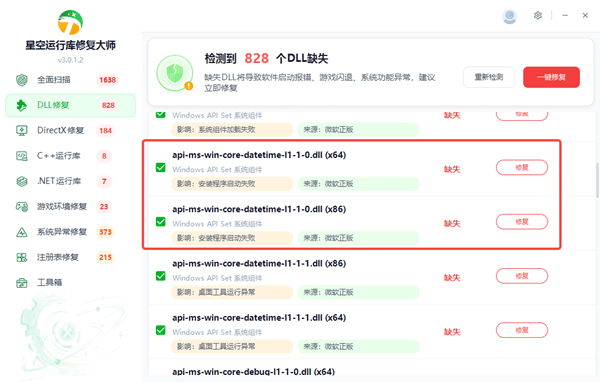Click the 全面扫描 shield icon
The width and height of the screenshot is (600, 382).
point(22,80)
